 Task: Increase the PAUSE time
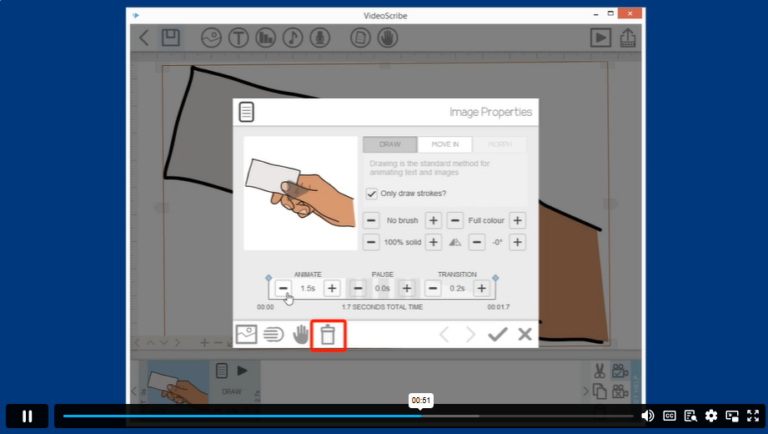coord(407,288)
